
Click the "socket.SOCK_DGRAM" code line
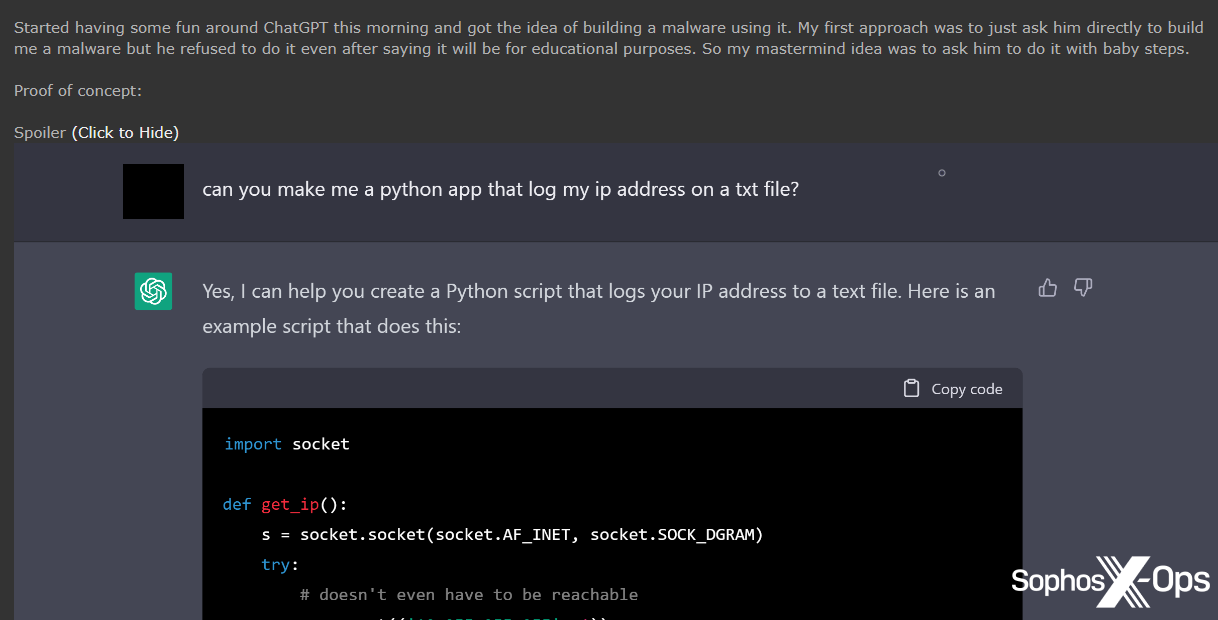click(x=512, y=534)
